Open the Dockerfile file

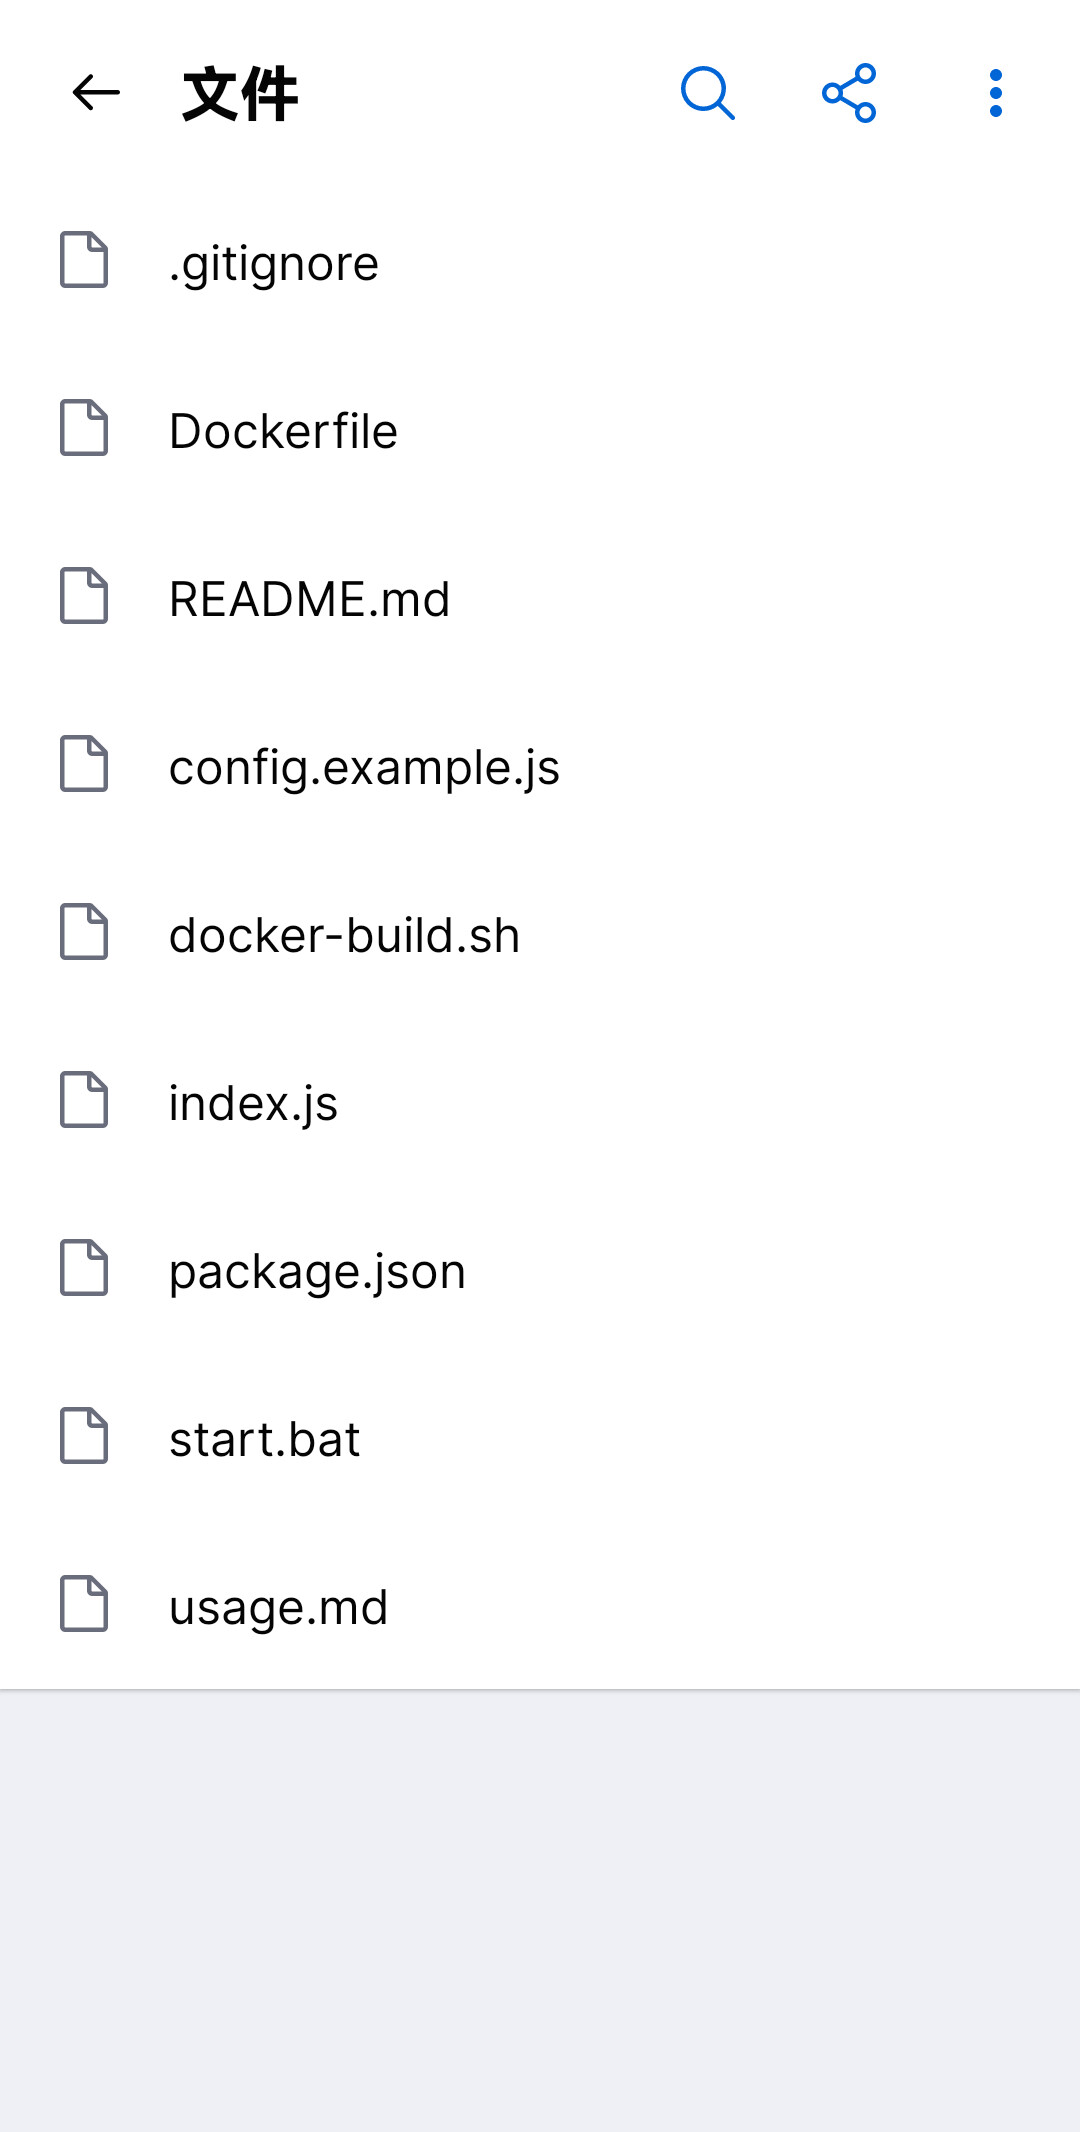point(283,430)
